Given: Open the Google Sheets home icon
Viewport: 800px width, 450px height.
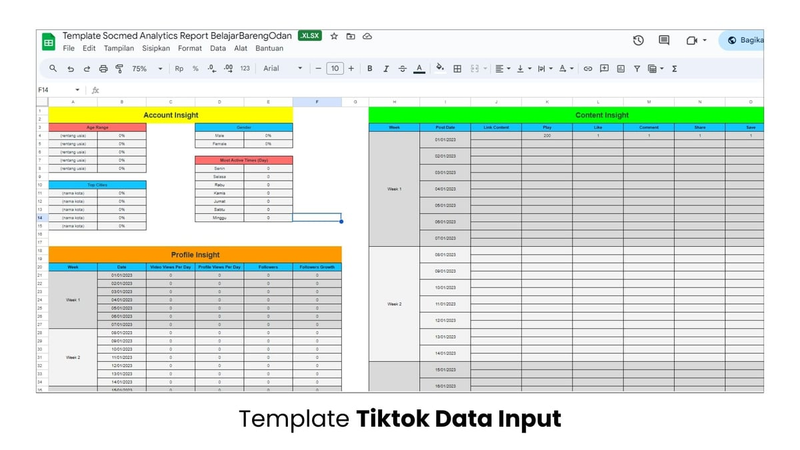Looking at the screenshot, I should coord(48,42).
